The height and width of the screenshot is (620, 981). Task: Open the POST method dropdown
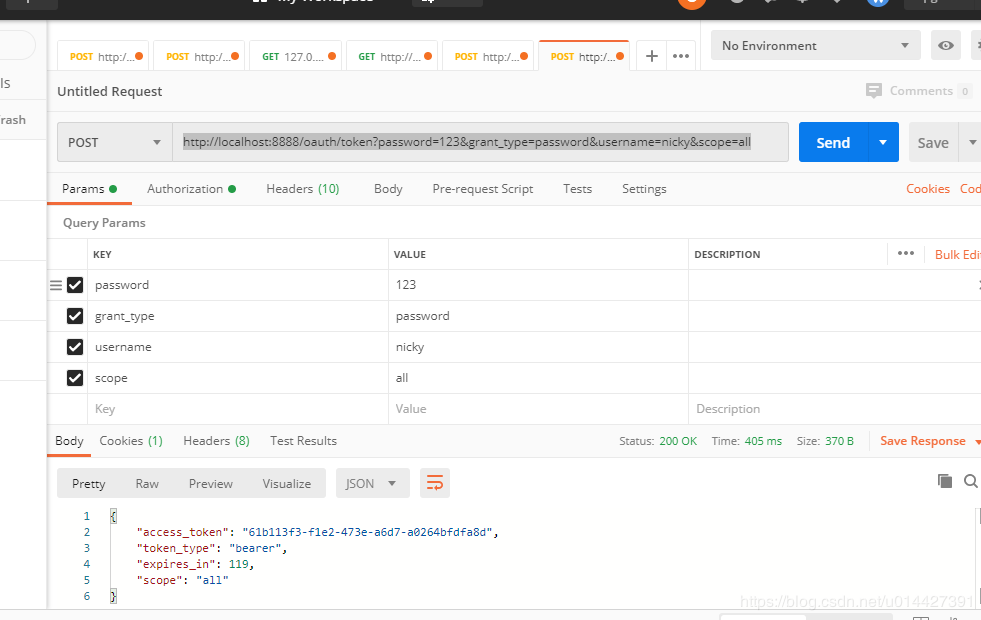tap(114, 142)
